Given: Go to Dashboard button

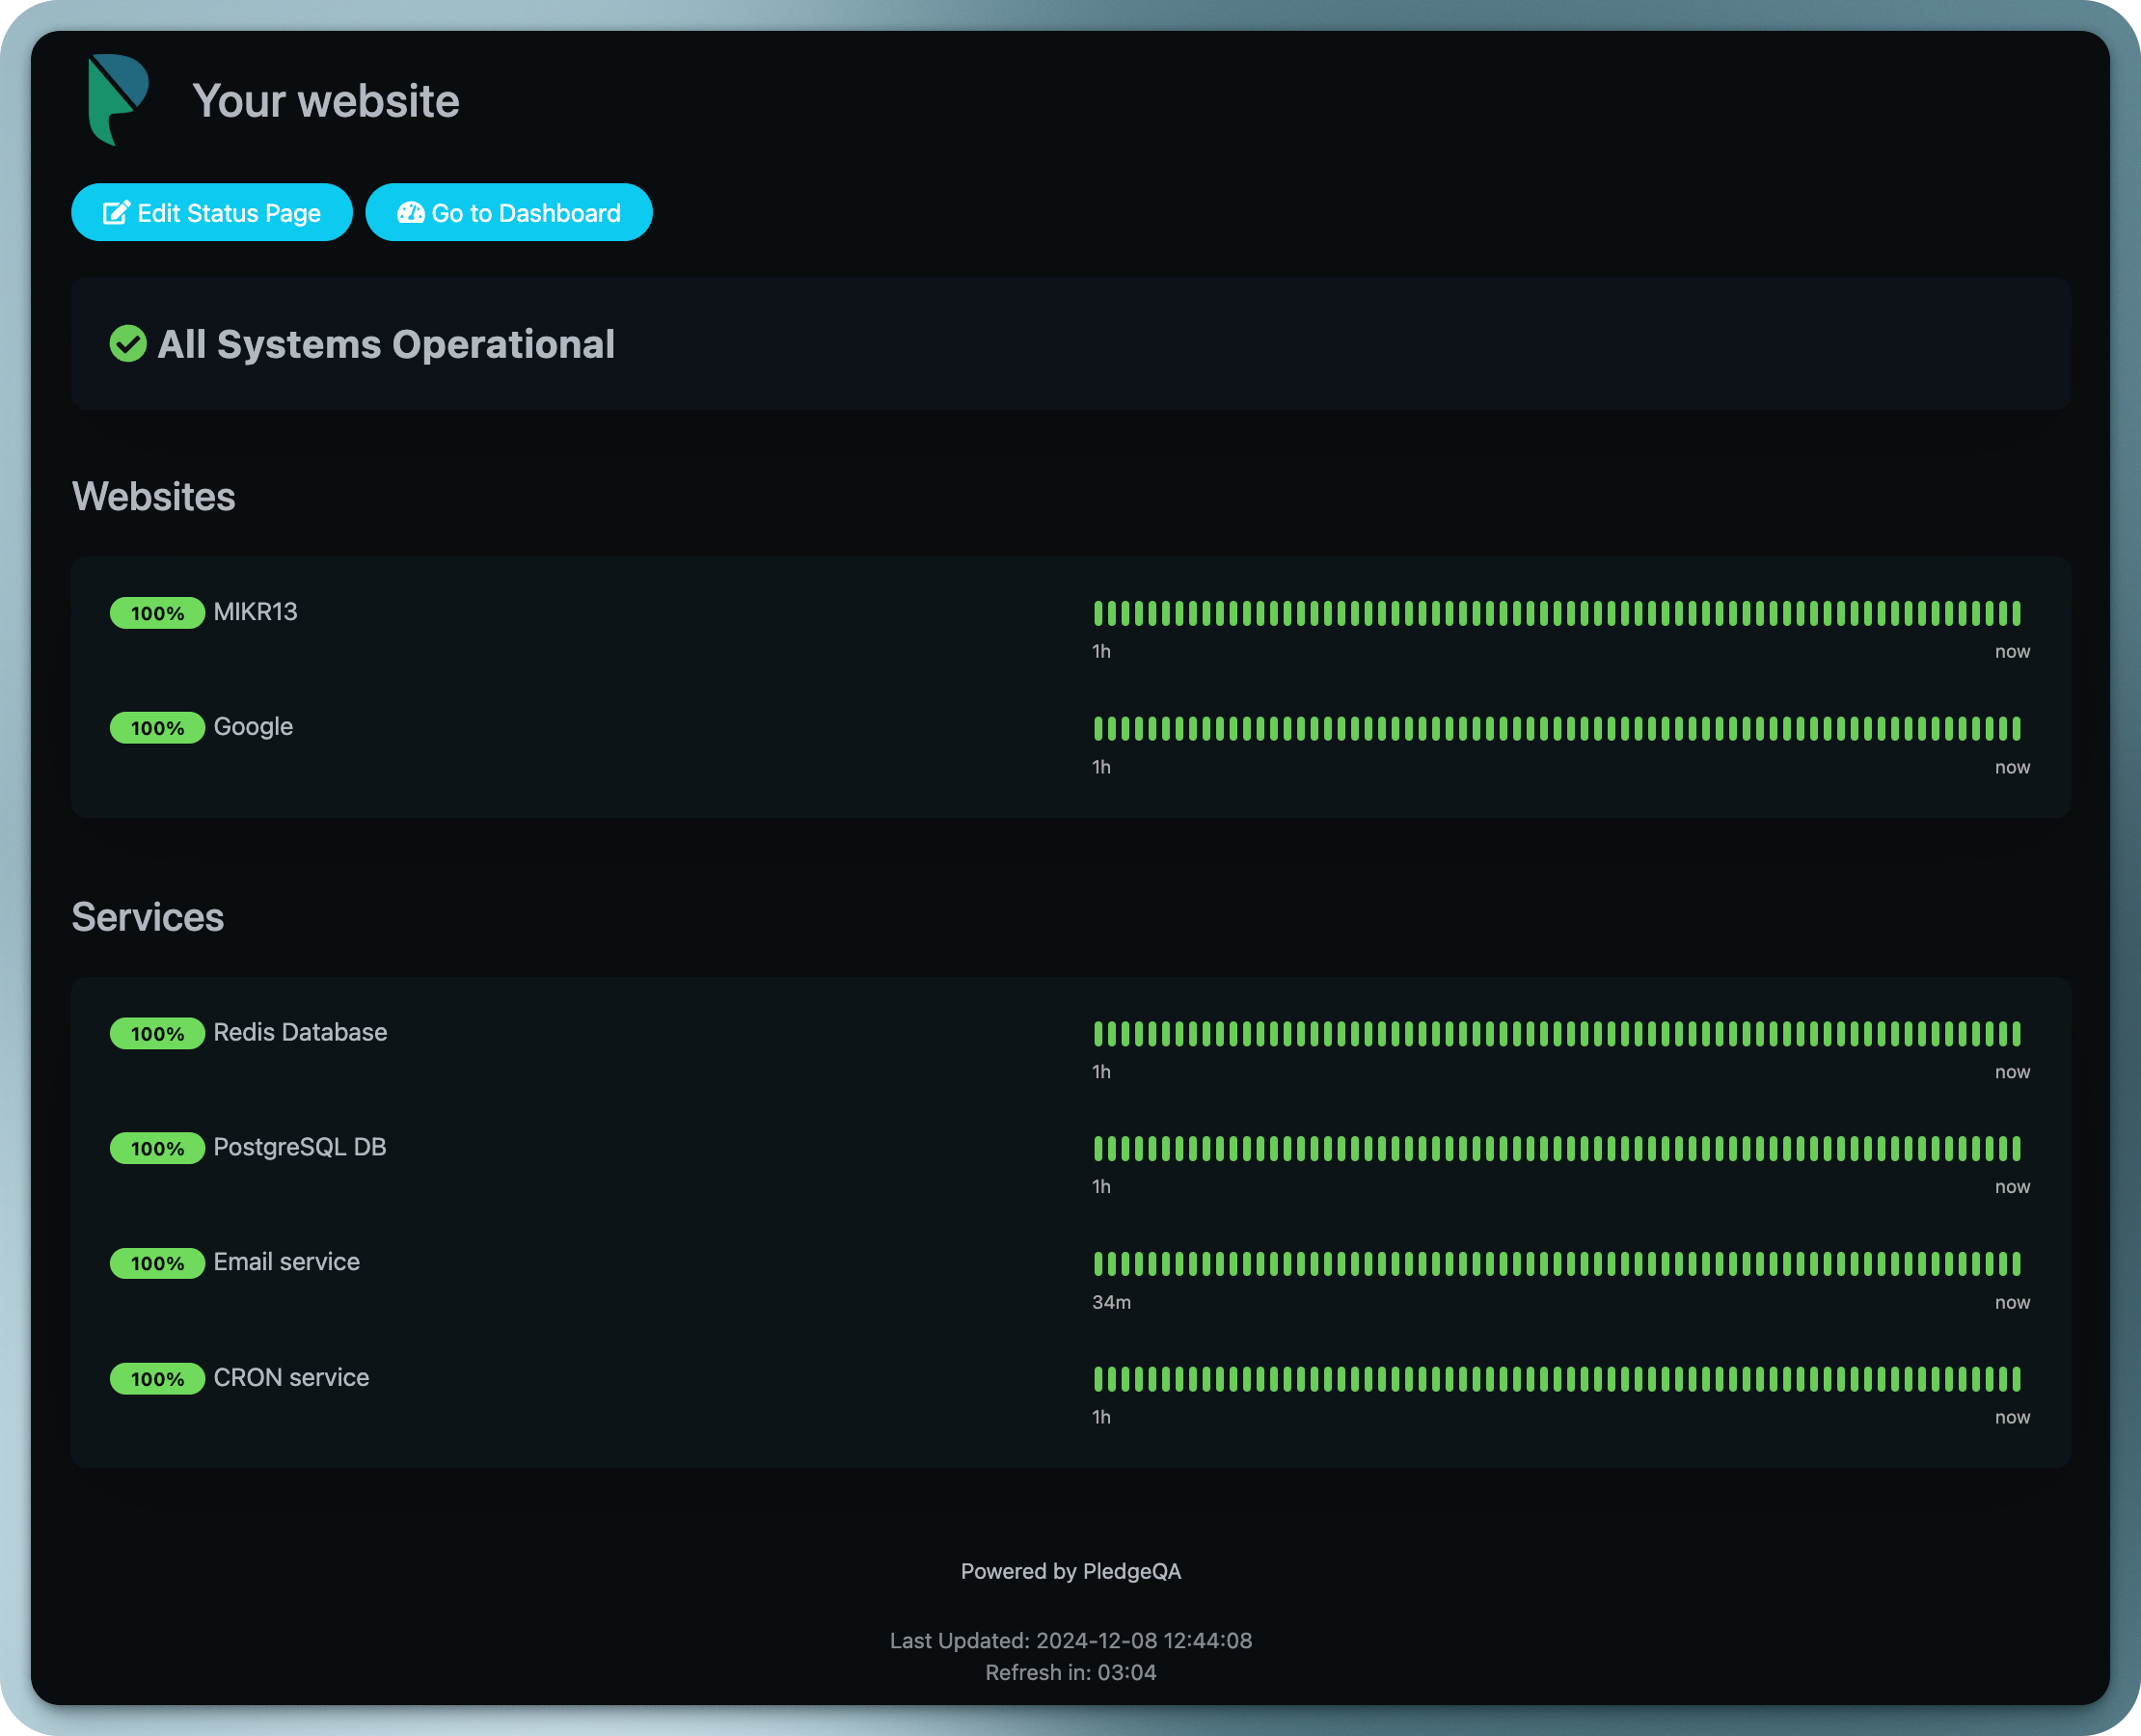Looking at the screenshot, I should 509,213.
